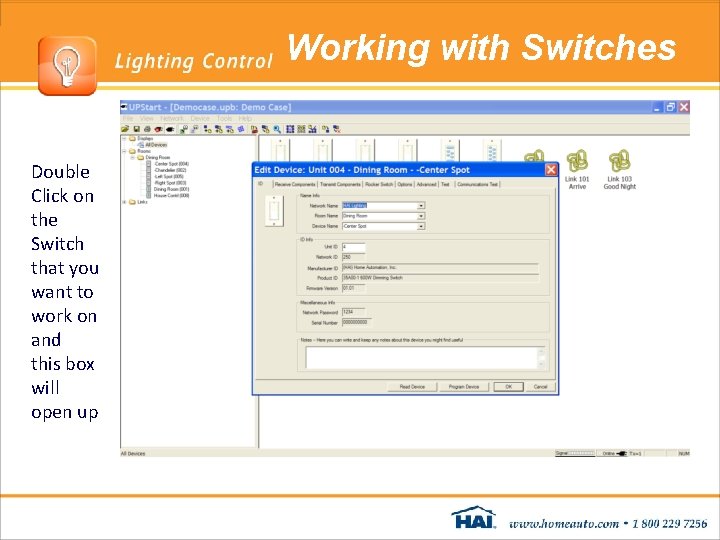Click the Manufacturer ID field

click(440, 268)
